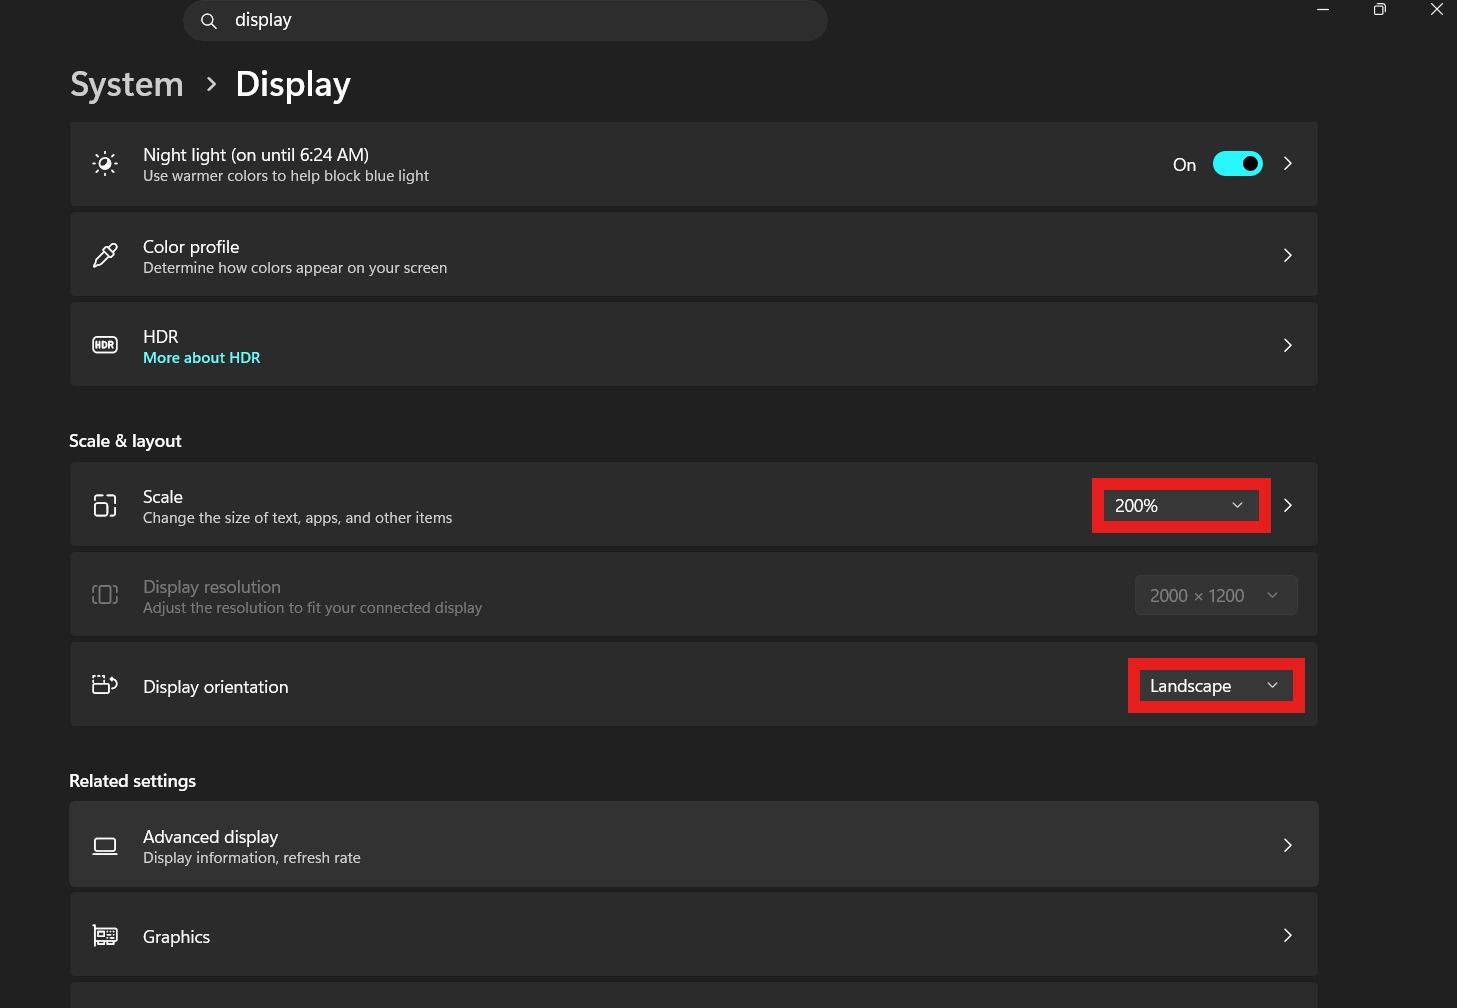This screenshot has width=1457, height=1008.
Task: Click the Color profile eyedropper icon
Action: pos(105,255)
